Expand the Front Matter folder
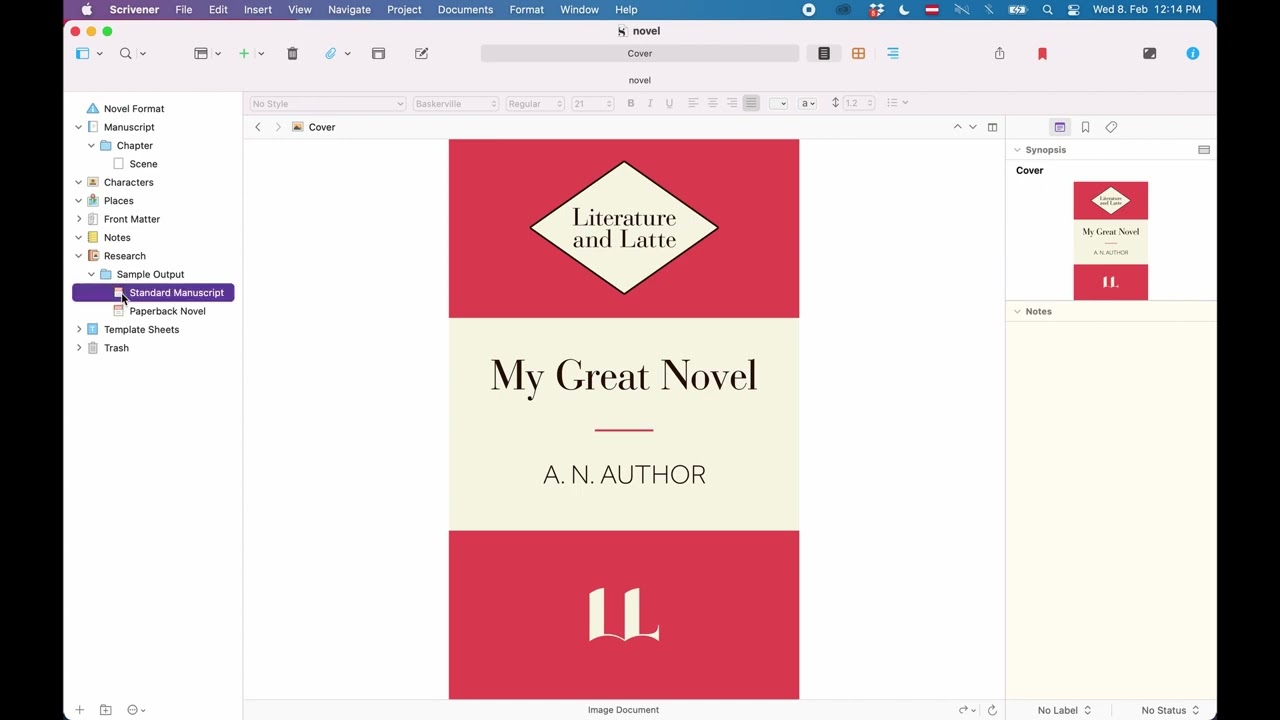Screen dimensions: 1280x720 [x=79, y=219]
